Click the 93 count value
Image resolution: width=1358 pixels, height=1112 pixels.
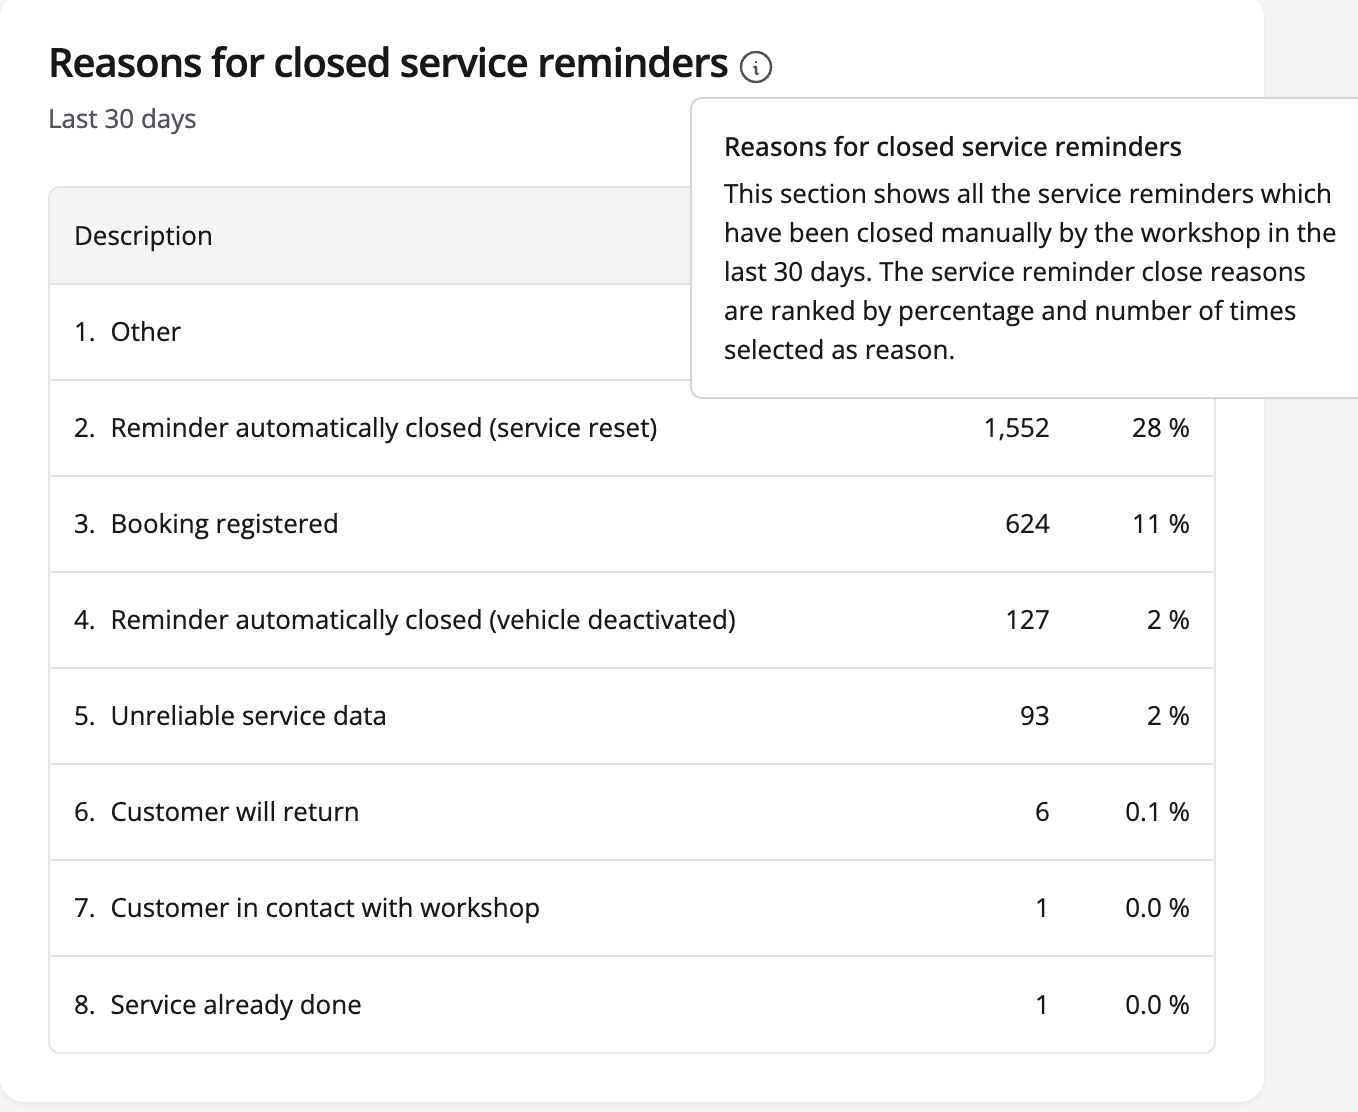1034,716
